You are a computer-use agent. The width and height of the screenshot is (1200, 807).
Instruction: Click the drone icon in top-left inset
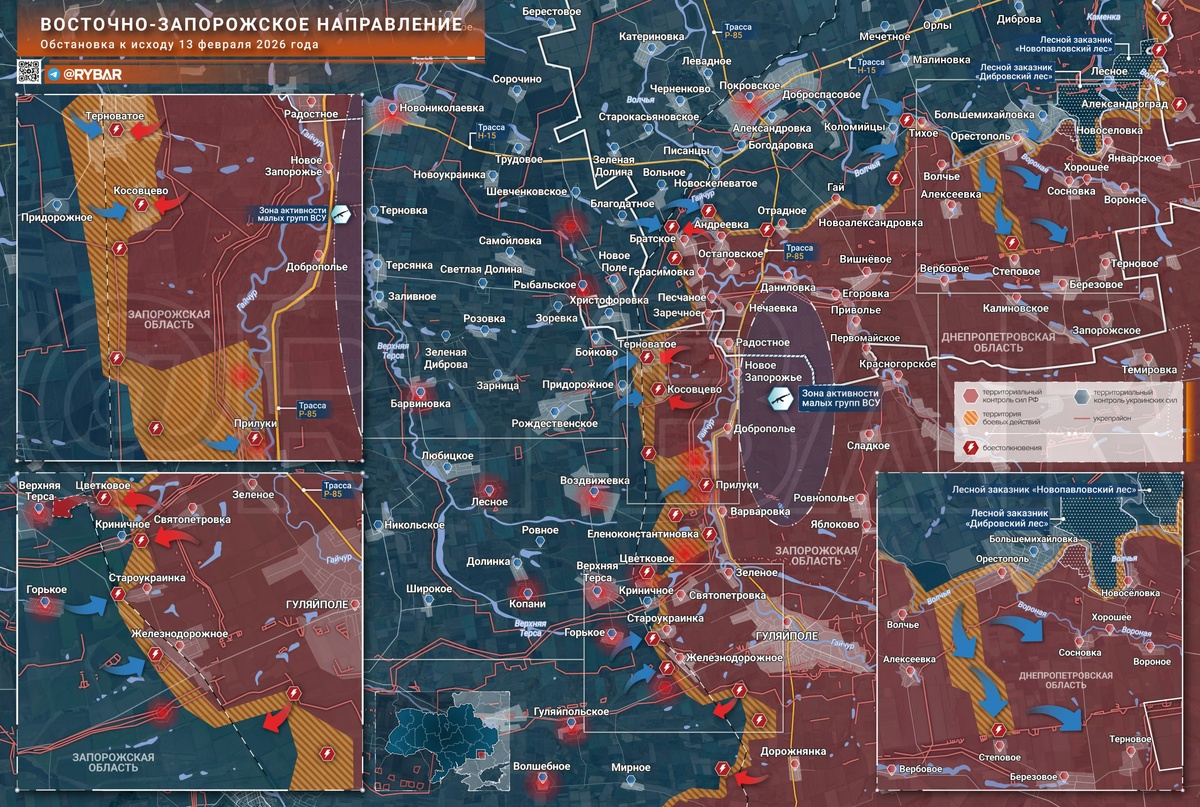pos(341,214)
